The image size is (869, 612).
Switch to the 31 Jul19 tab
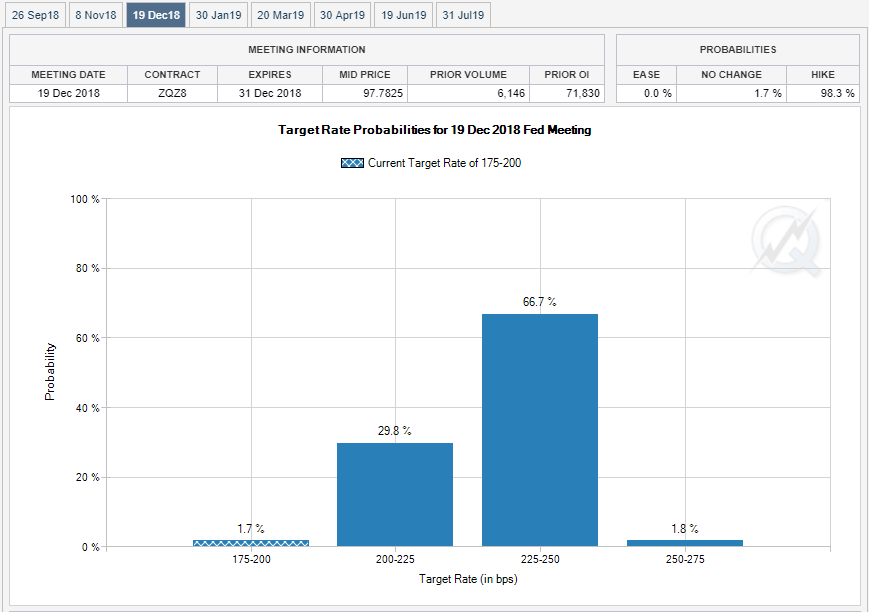[463, 15]
